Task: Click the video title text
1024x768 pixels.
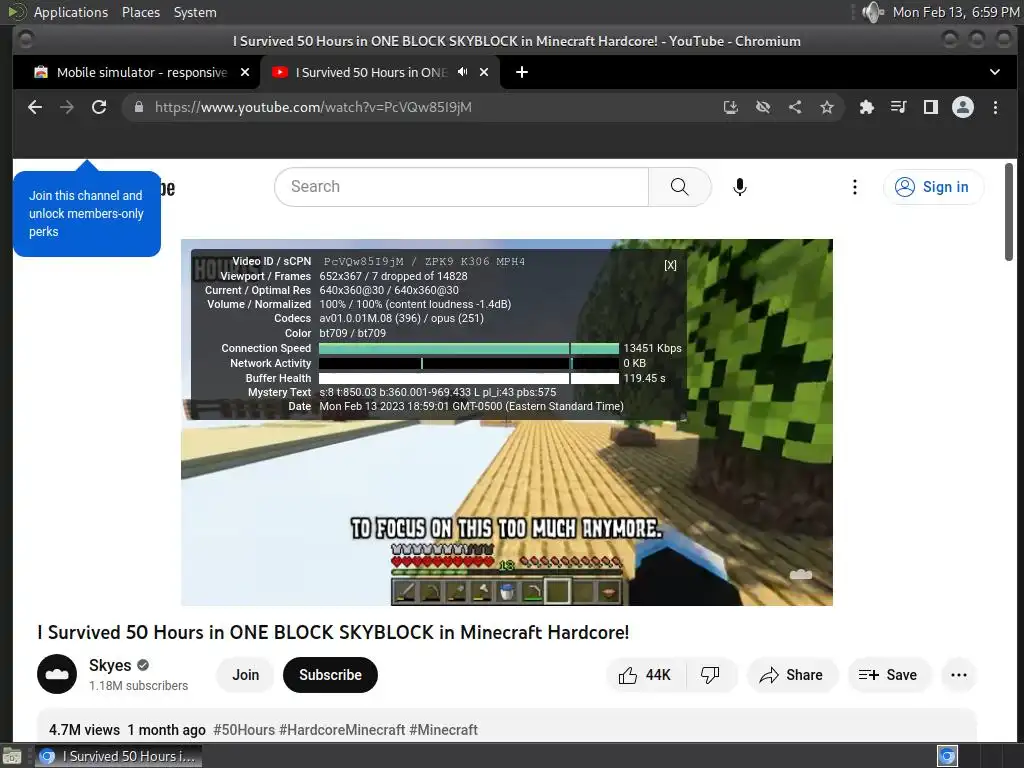Action: pyautogui.click(x=333, y=632)
